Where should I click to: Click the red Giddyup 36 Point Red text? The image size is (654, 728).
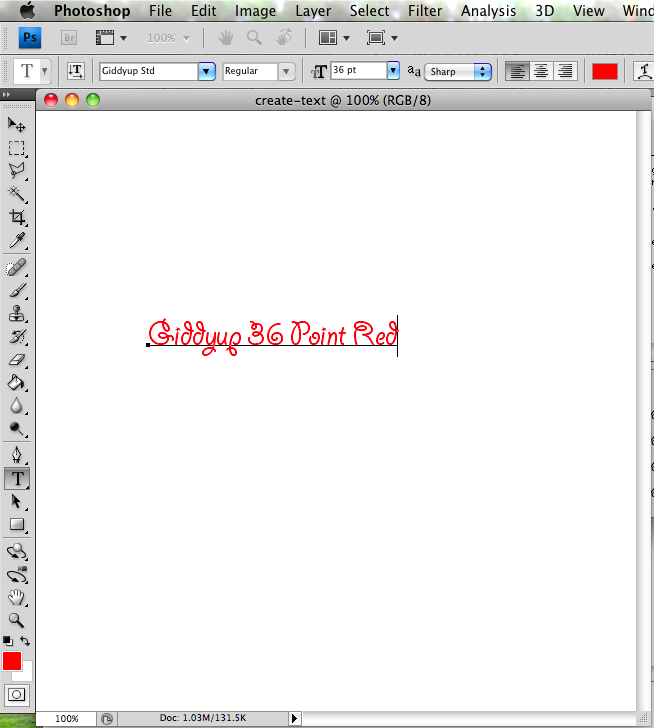click(x=273, y=337)
